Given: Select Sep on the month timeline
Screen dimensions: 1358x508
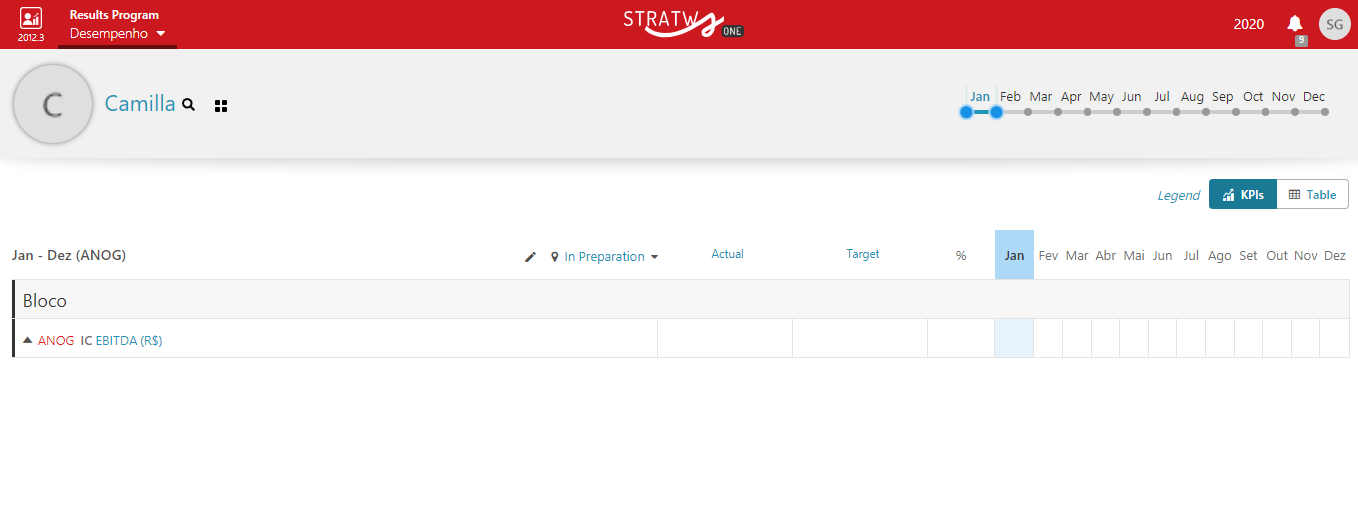Looking at the screenshot, I should [1223, 97].
